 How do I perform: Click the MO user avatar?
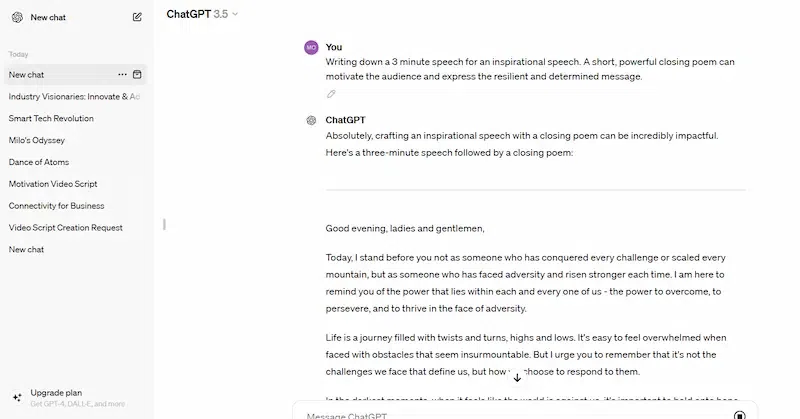tap(311, 47)
